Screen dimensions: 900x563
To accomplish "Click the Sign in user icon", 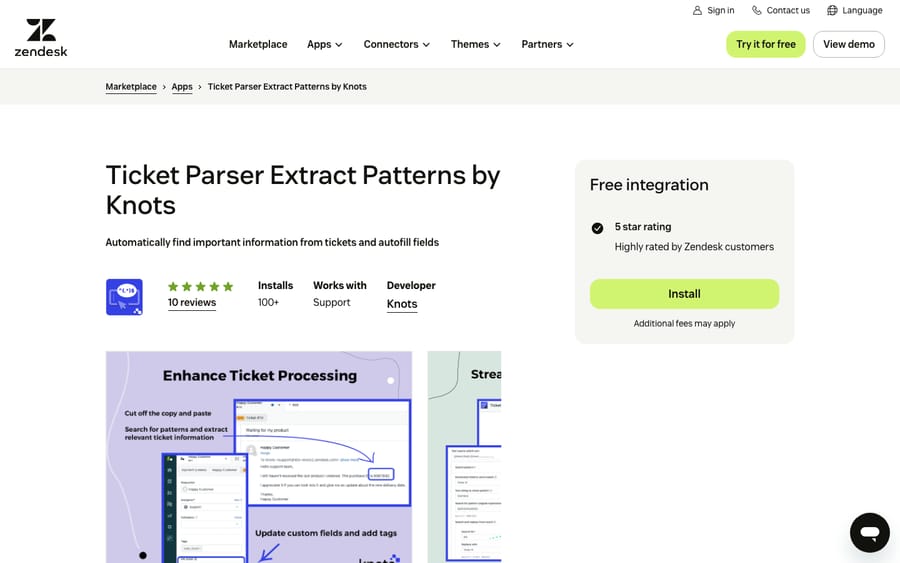I will point(697,10).
